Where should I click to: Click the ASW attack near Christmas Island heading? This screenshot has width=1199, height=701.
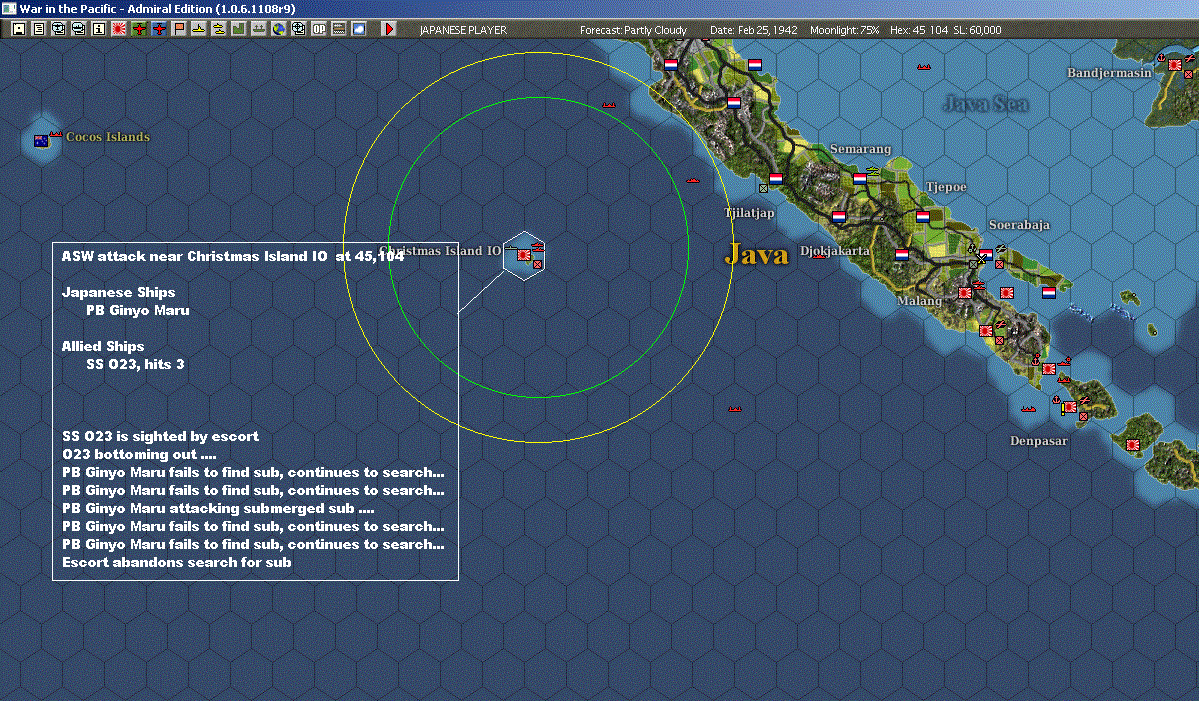[232, 256]
